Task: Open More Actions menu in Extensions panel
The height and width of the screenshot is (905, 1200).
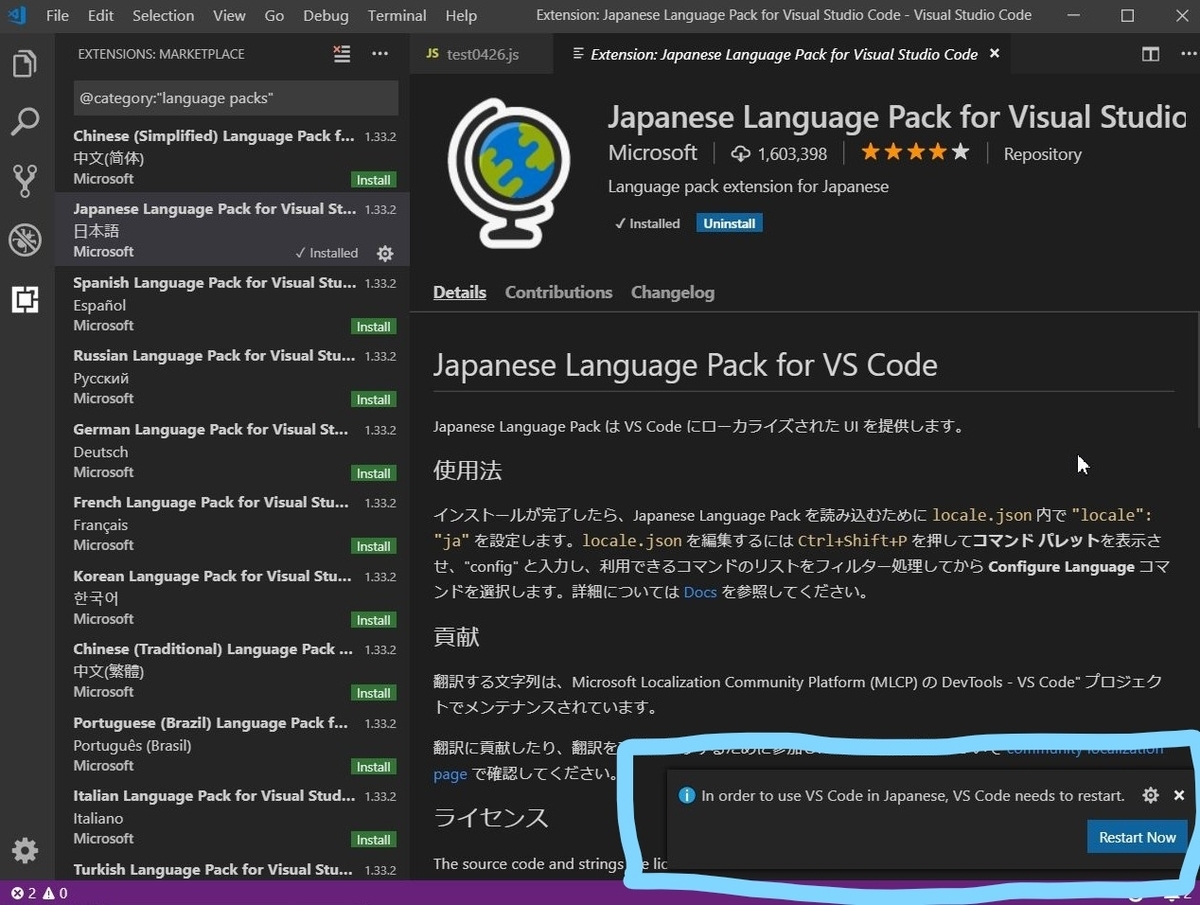Action: point(380,54)
